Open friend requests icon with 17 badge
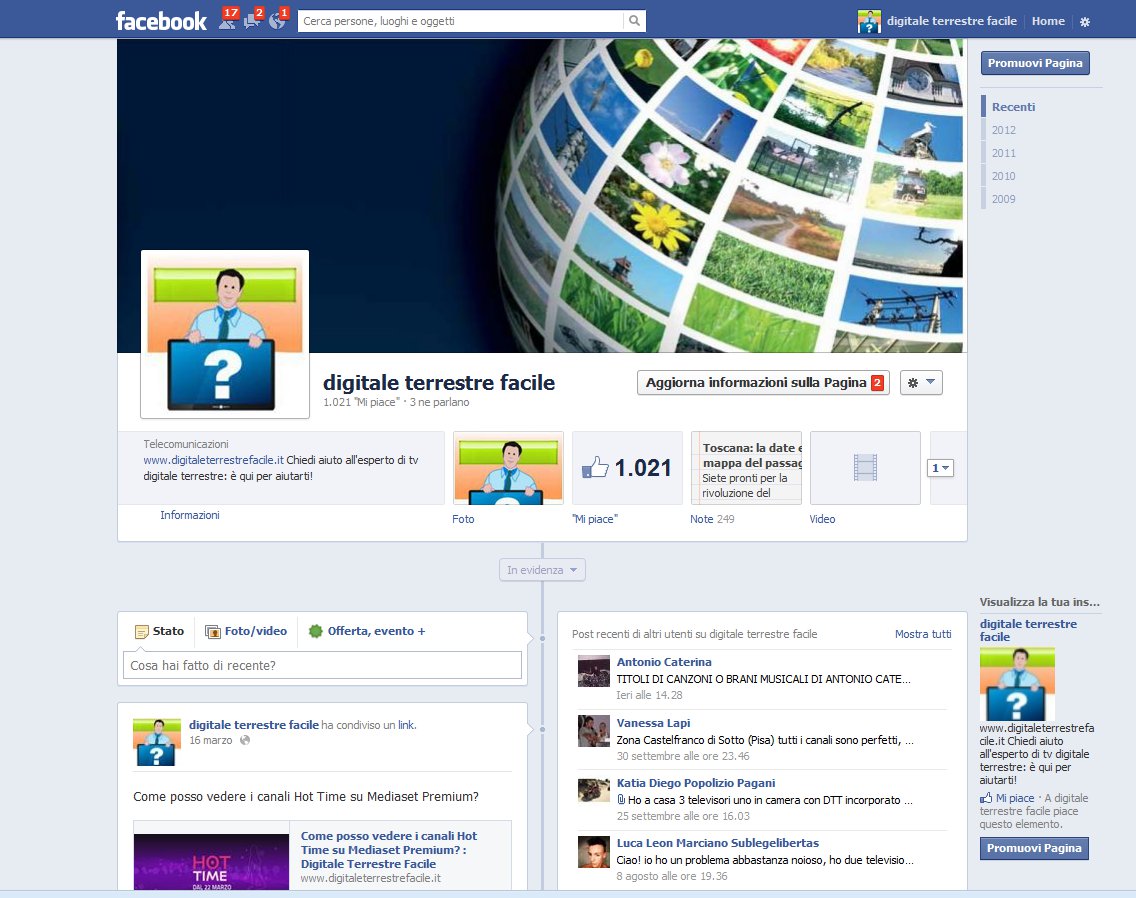The image size is (1136, 898). pyautogui.click(x=228, y=18)
